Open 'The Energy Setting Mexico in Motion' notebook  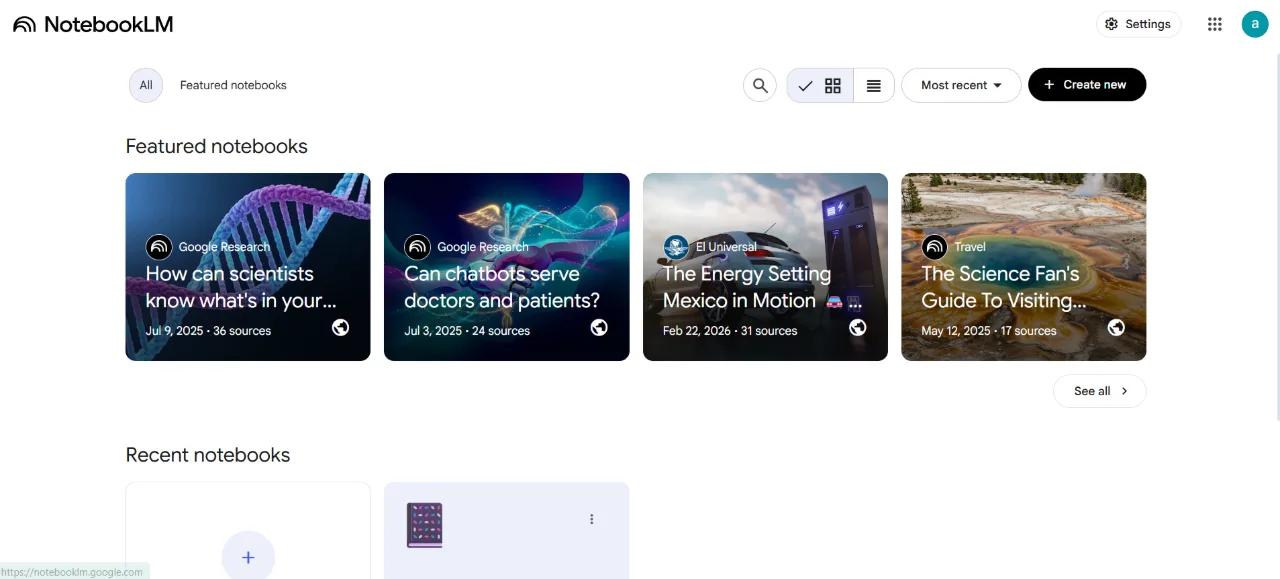click(x=765, y=267)
